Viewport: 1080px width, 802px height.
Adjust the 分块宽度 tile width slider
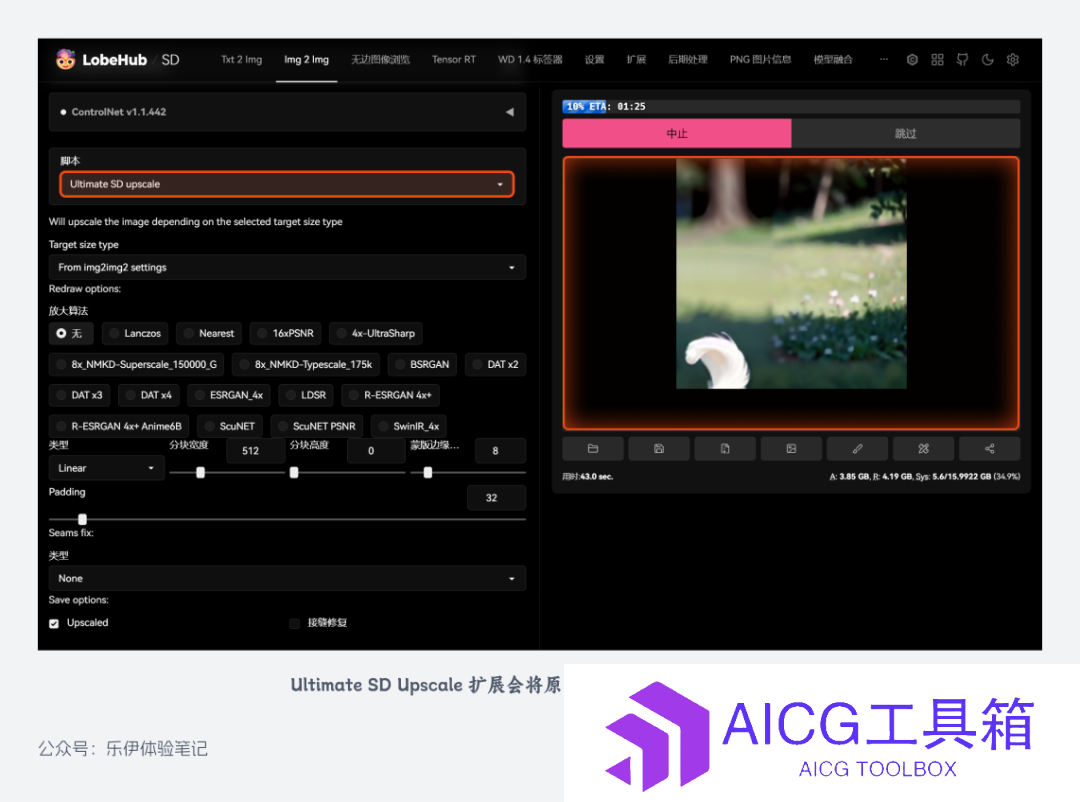(x=227, y=473)
